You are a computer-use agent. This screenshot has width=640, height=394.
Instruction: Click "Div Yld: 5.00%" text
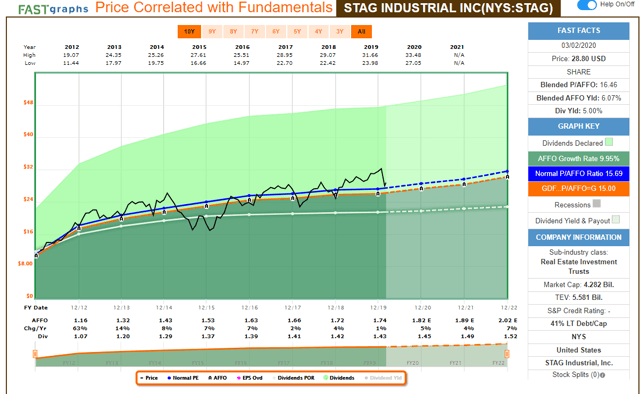pos(578,111)
